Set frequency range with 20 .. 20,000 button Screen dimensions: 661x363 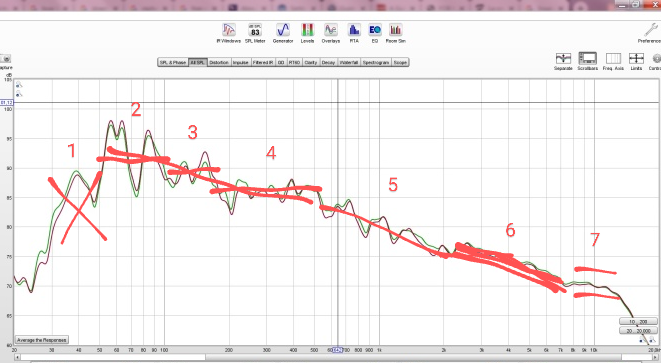pyautogui.click(x=638, y=331)
